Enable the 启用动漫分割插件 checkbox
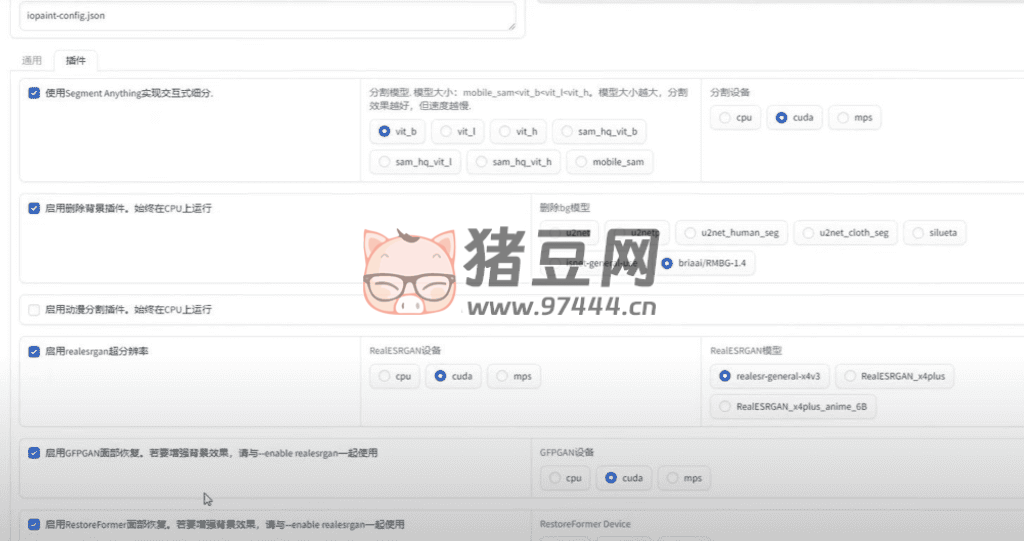 point(34,310)
